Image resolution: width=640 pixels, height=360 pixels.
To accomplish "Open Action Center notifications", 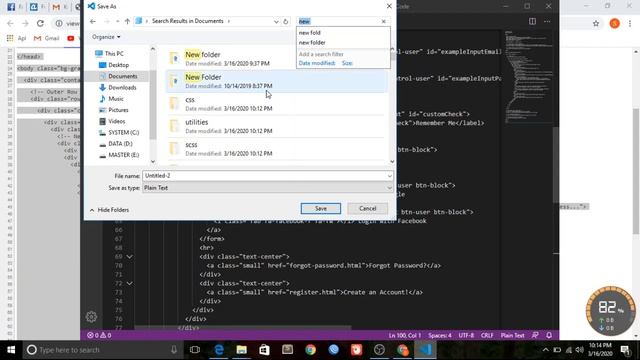I will 625,350.
